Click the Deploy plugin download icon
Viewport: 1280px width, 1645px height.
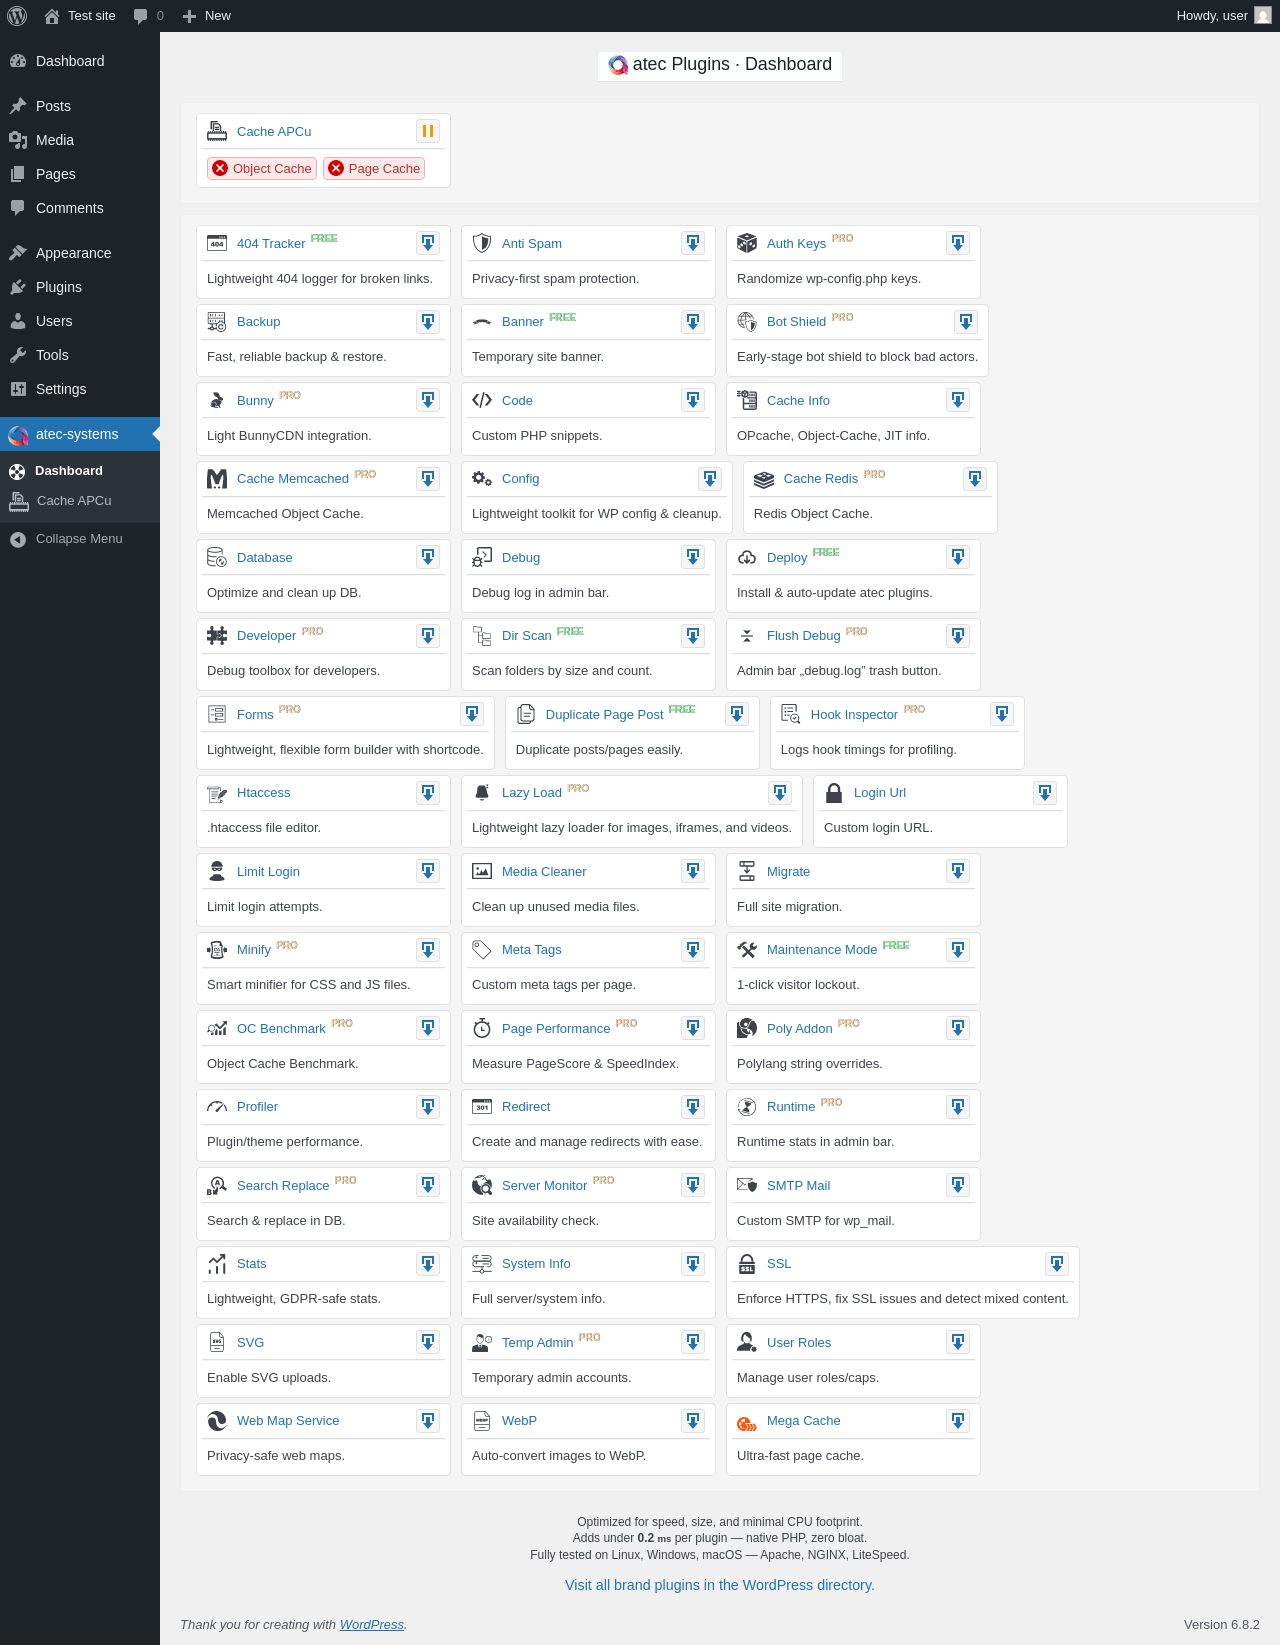click(x=958, y=557)
